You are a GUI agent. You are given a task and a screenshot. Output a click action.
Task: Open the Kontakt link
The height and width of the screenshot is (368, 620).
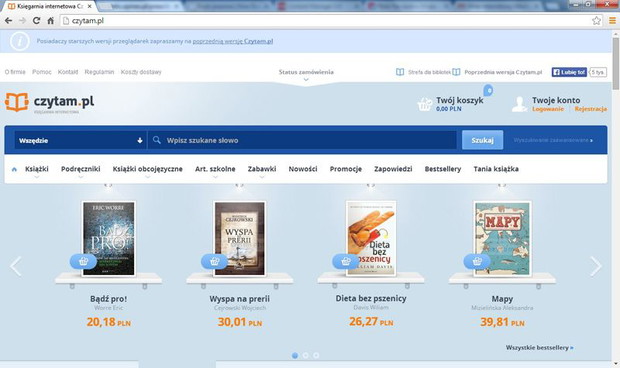68,72
